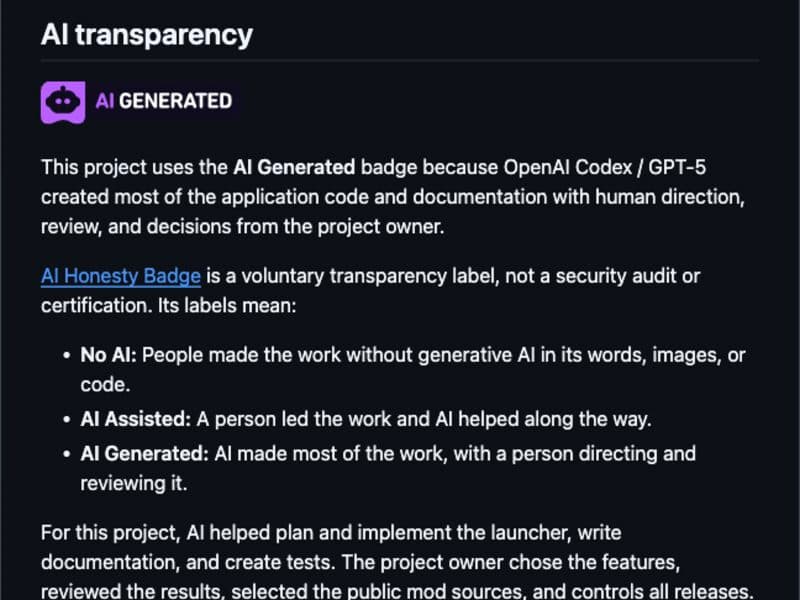This screenshot has width=800, height=600.
Task: Click the purple robot badge icon
Action: tap(63, 102)
